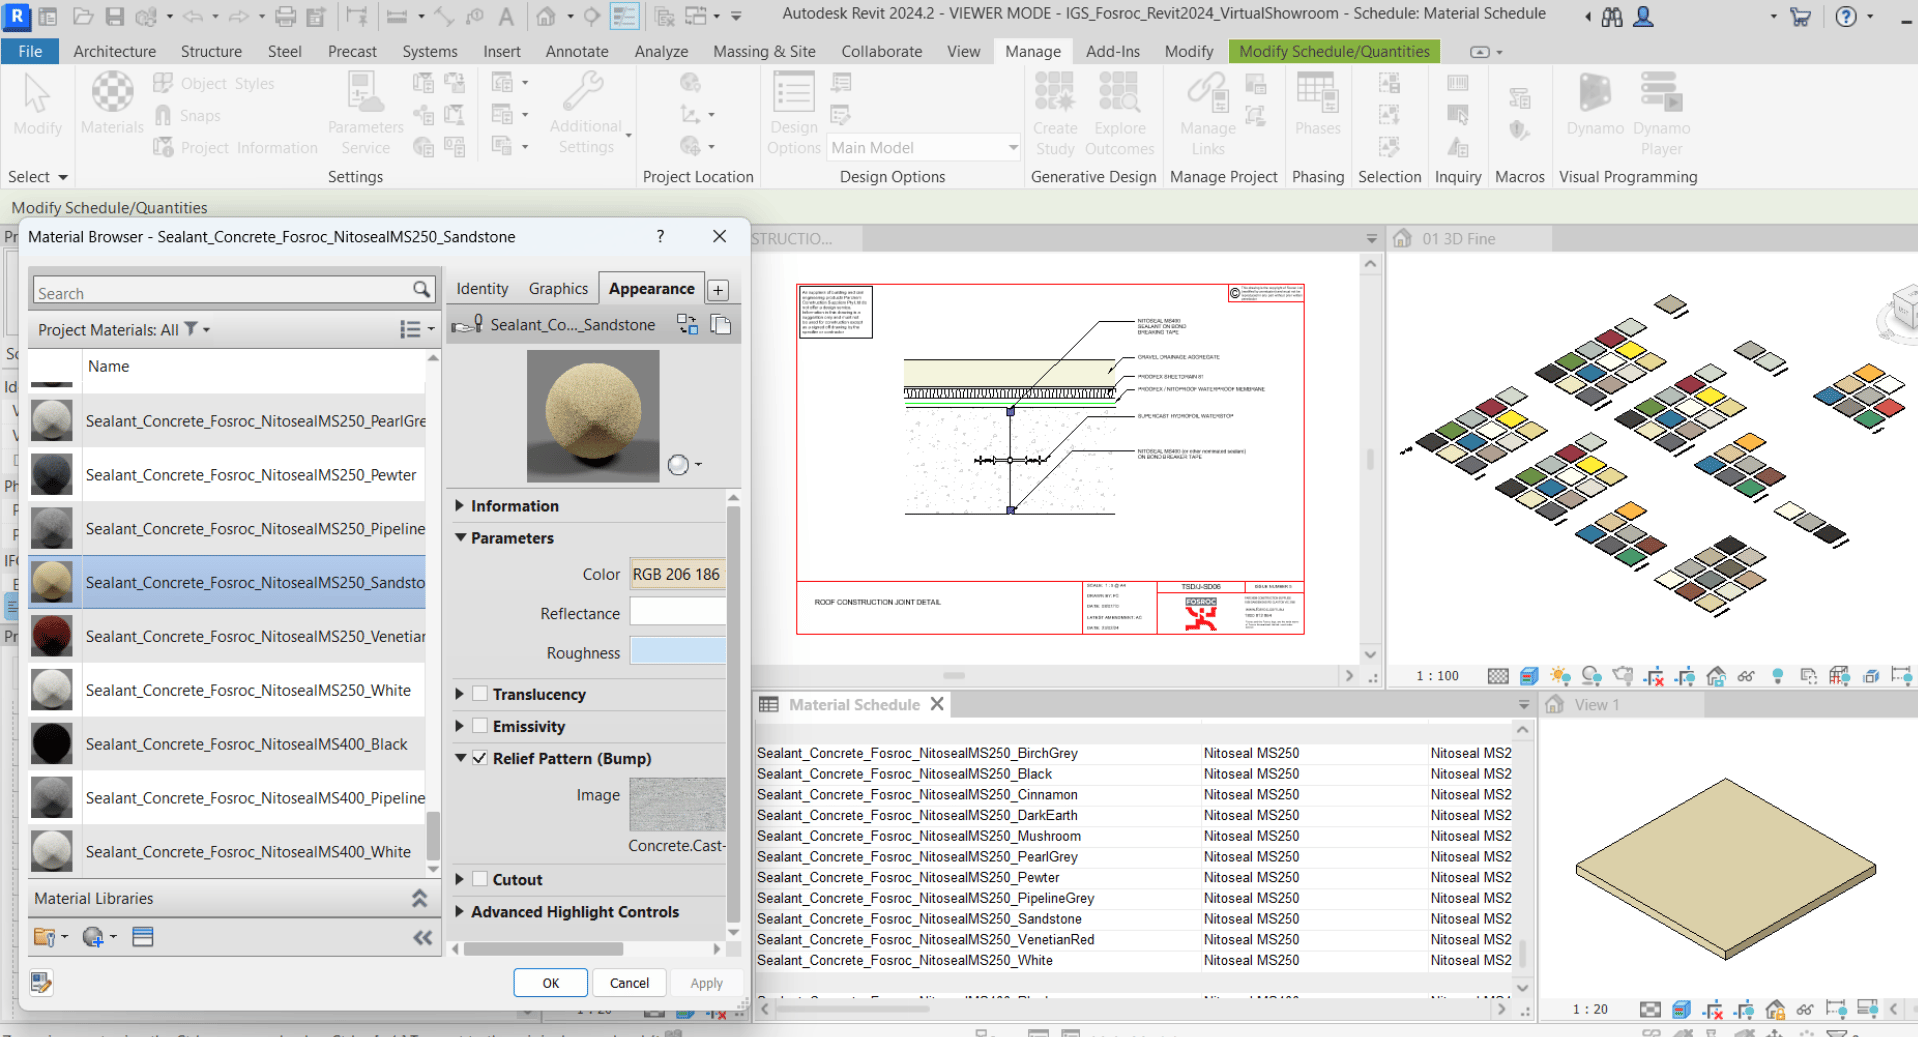Open the Annotate ribbon tab
The width and height of the screenshot is (1918, 1037).
pyautogui.click(x=577, y=51)
